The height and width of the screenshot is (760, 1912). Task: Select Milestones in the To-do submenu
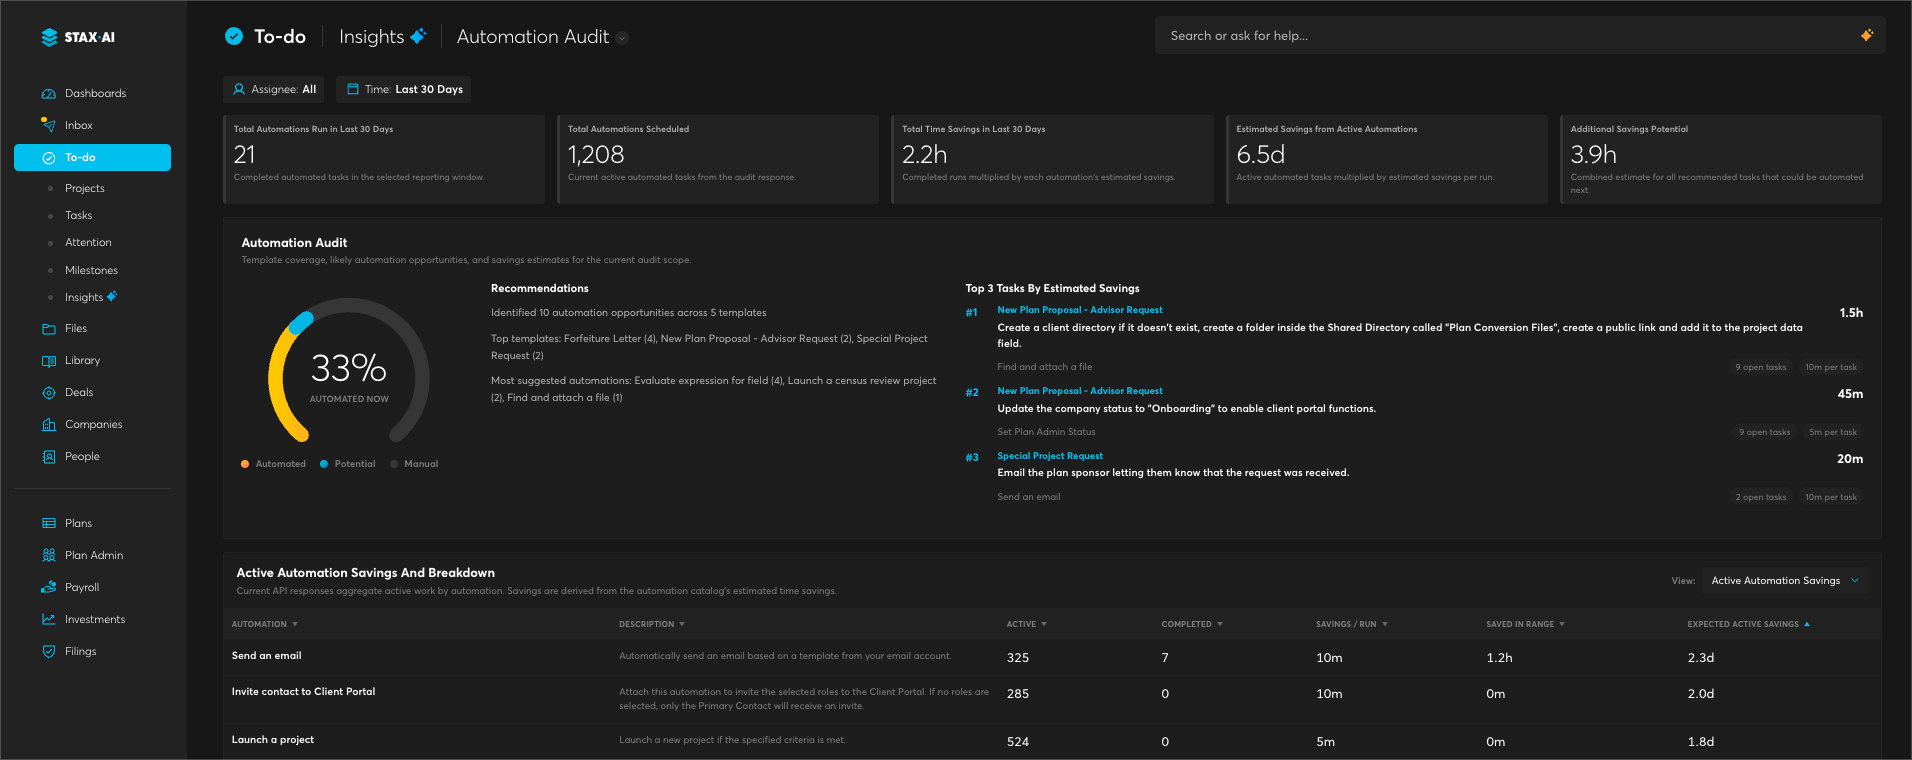coord(91,270)
